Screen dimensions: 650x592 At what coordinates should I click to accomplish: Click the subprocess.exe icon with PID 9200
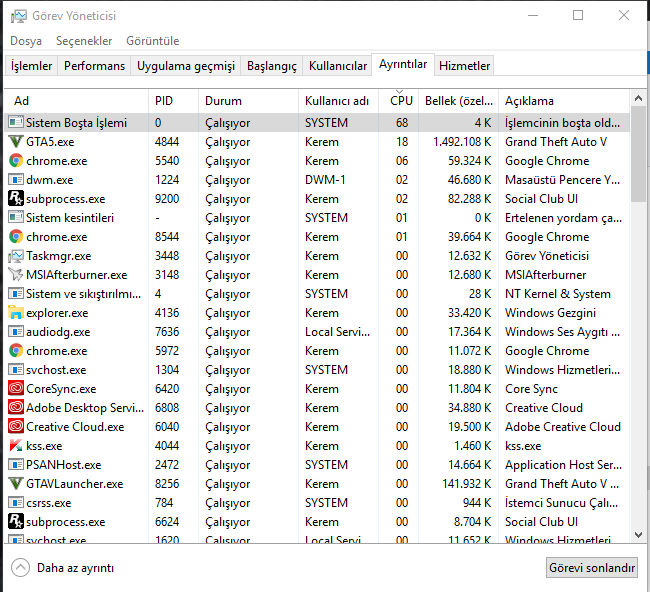tap(16, 199)
